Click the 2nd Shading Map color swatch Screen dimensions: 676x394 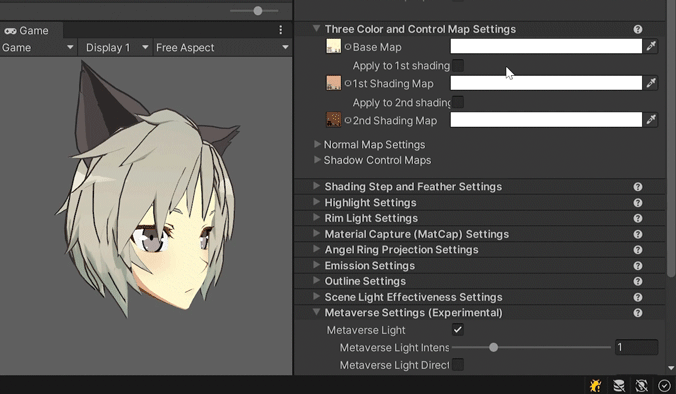(x=546, y=119)
